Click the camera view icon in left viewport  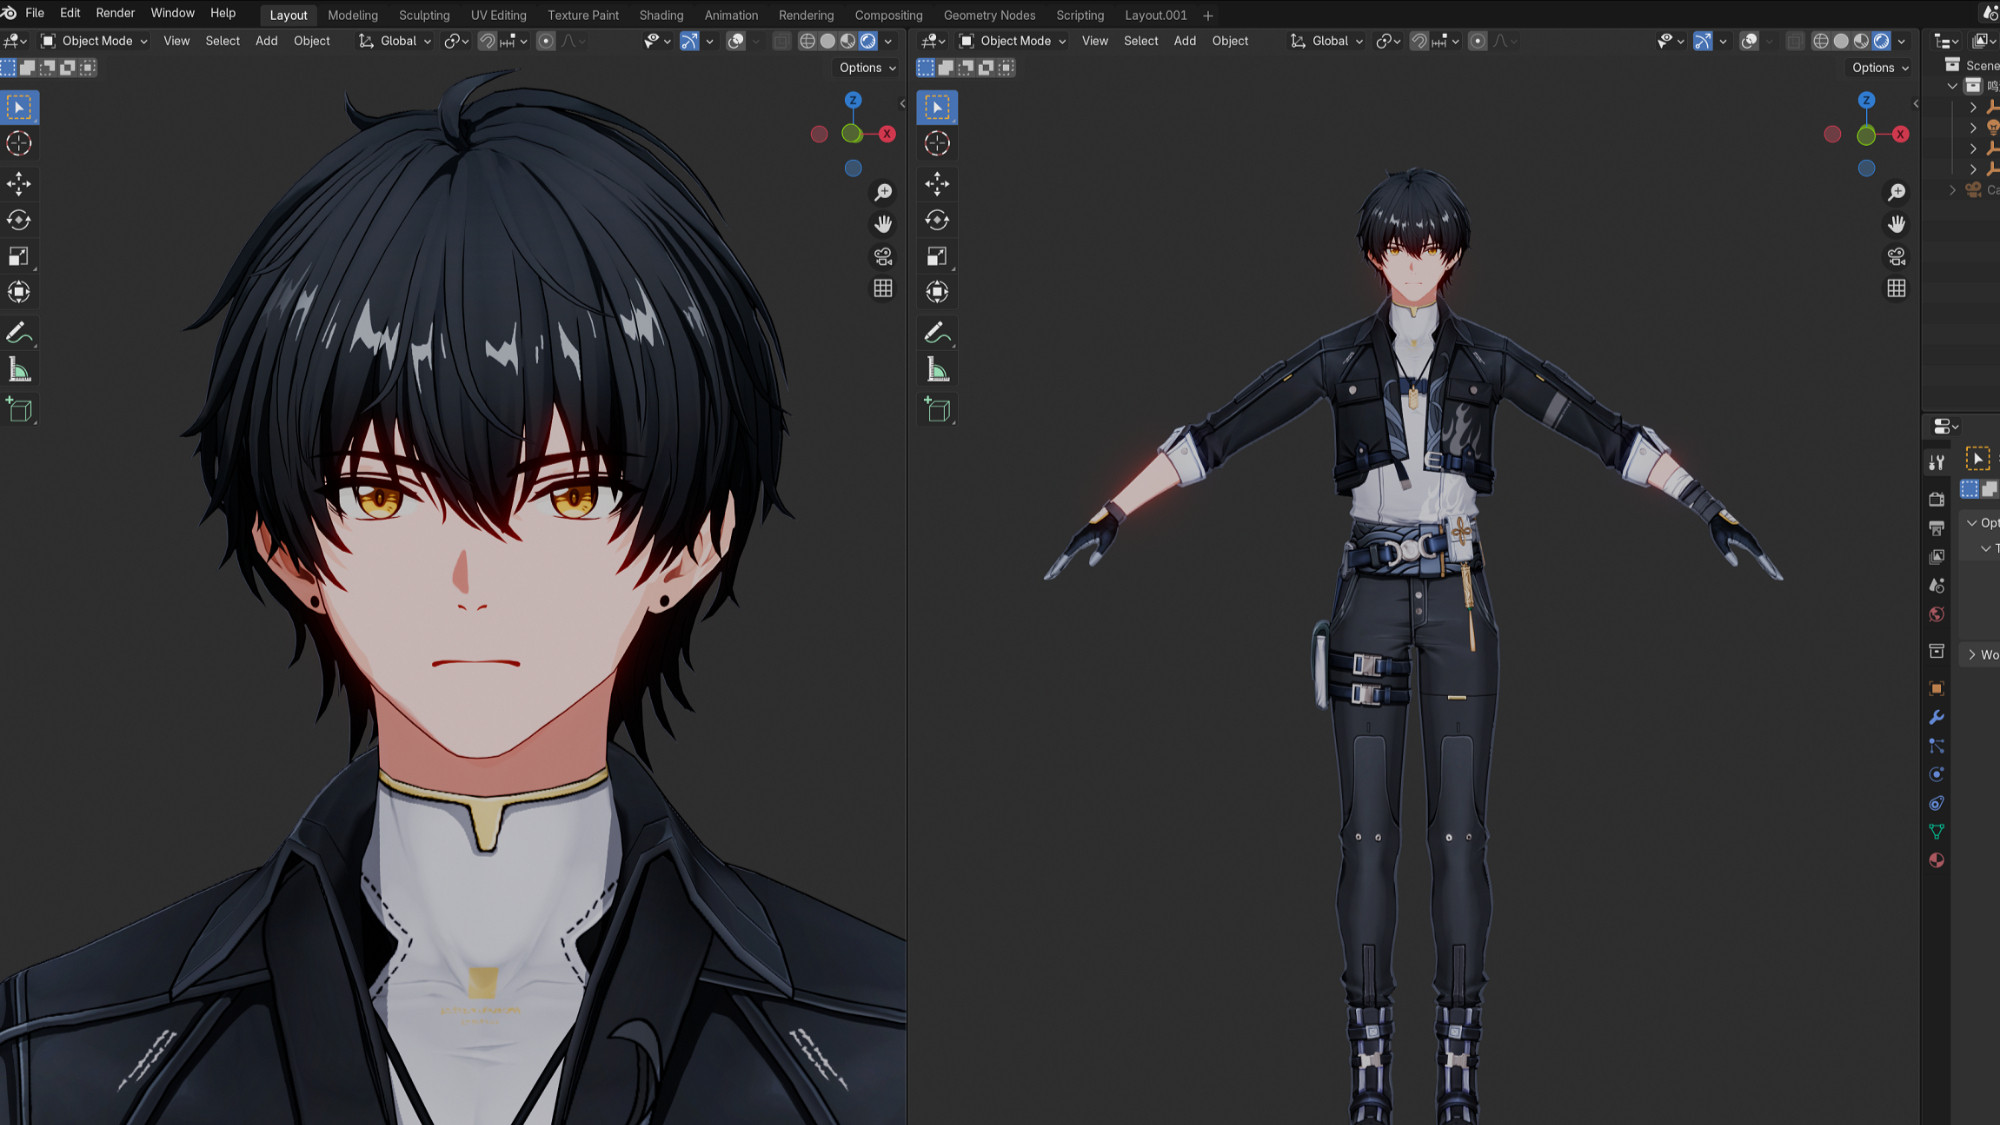tap(883, 257)
